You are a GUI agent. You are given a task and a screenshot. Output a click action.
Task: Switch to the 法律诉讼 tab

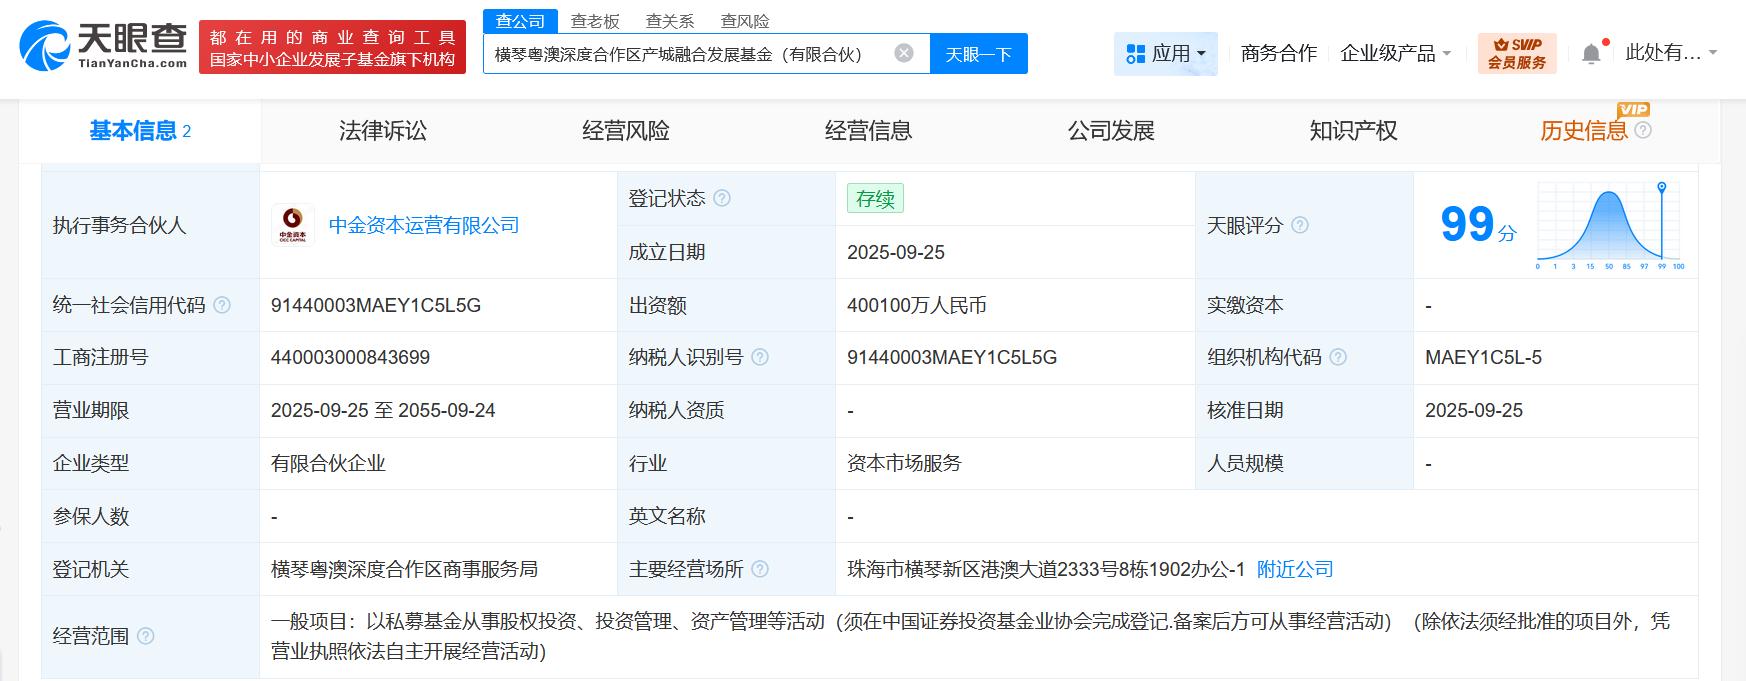pyautogui.click(x=382, y=131)
